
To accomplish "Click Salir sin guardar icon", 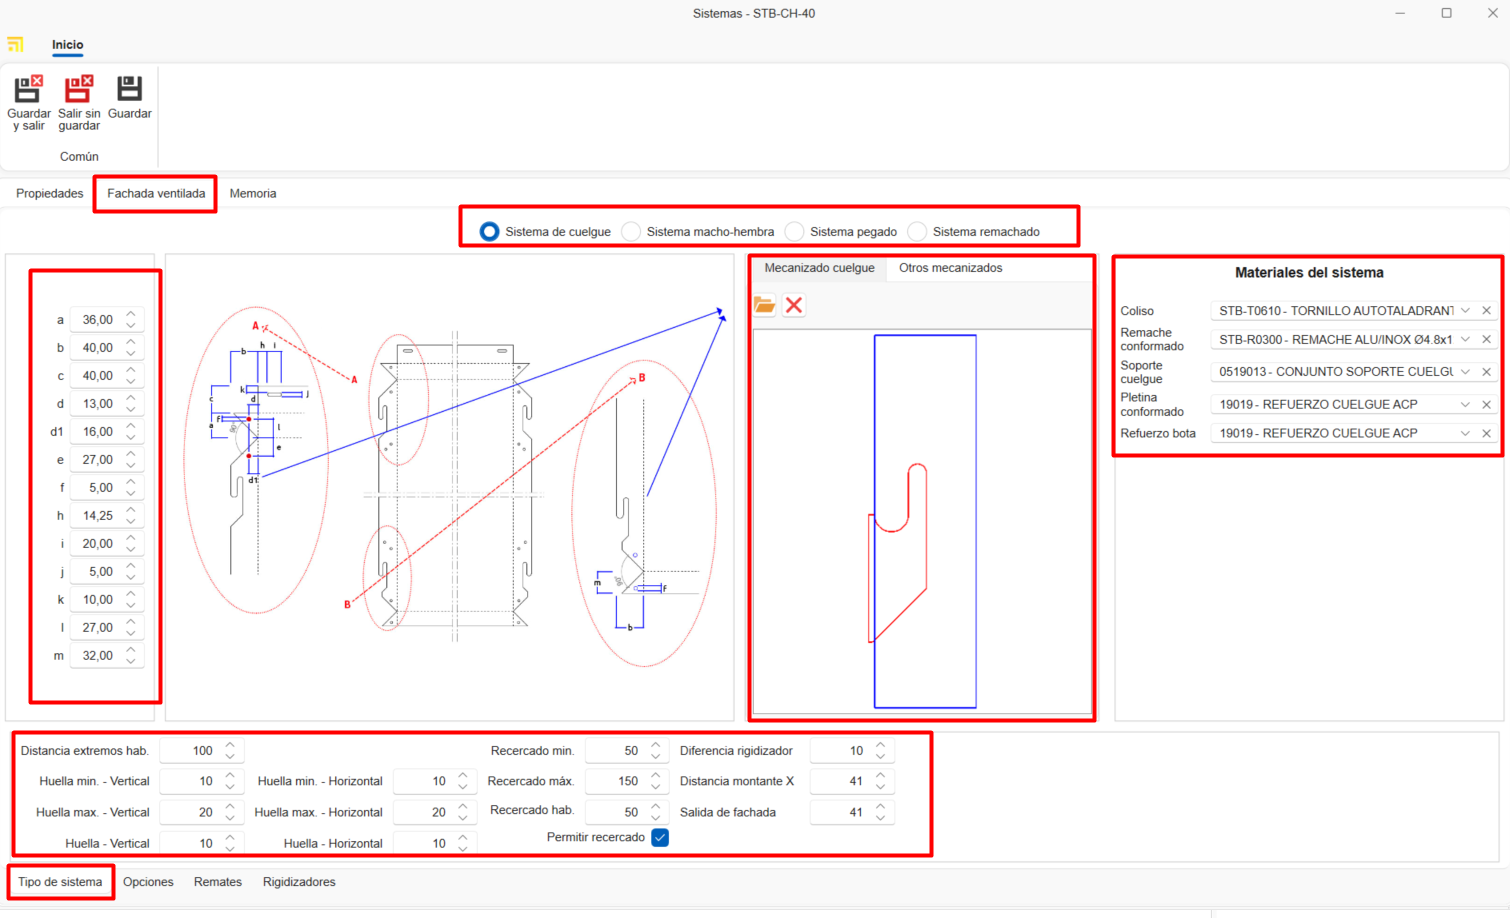I will (78, 90).
